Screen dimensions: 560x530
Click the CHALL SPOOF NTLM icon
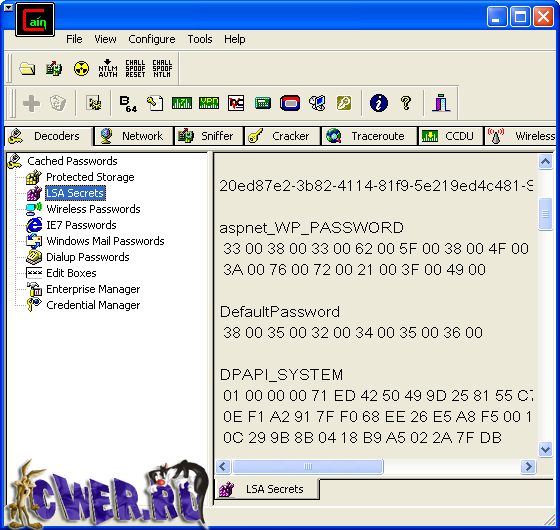click(162, 68)
